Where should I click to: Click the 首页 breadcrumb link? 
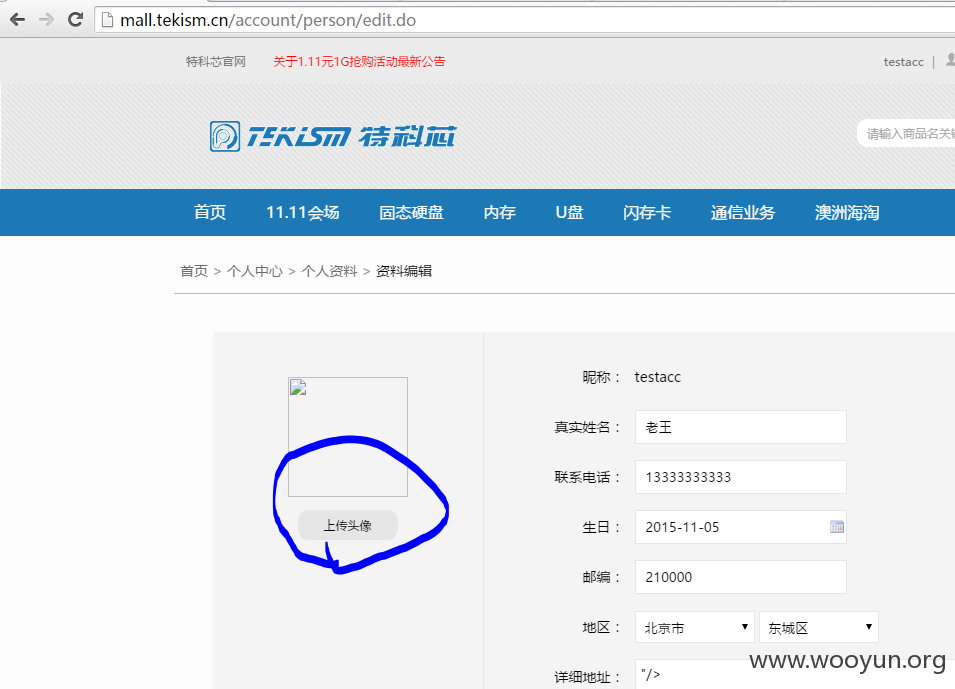194,271
